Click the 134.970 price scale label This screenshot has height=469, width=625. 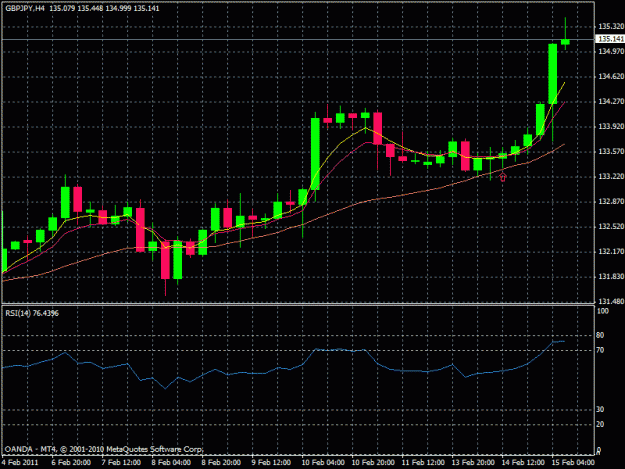(x=611, y=51)
